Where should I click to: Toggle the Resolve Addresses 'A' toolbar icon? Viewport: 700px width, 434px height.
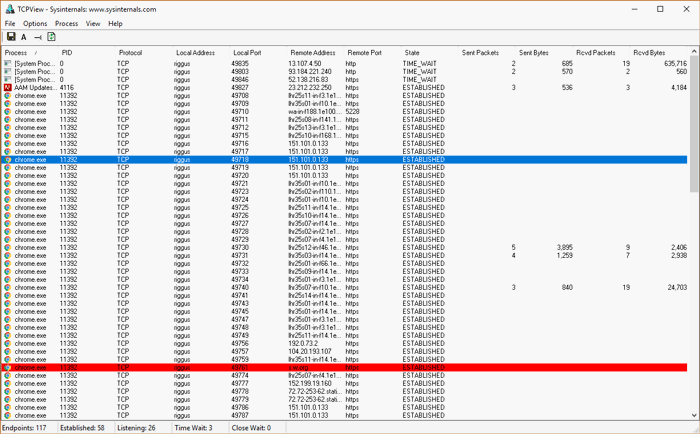click(x=24, y=37)
